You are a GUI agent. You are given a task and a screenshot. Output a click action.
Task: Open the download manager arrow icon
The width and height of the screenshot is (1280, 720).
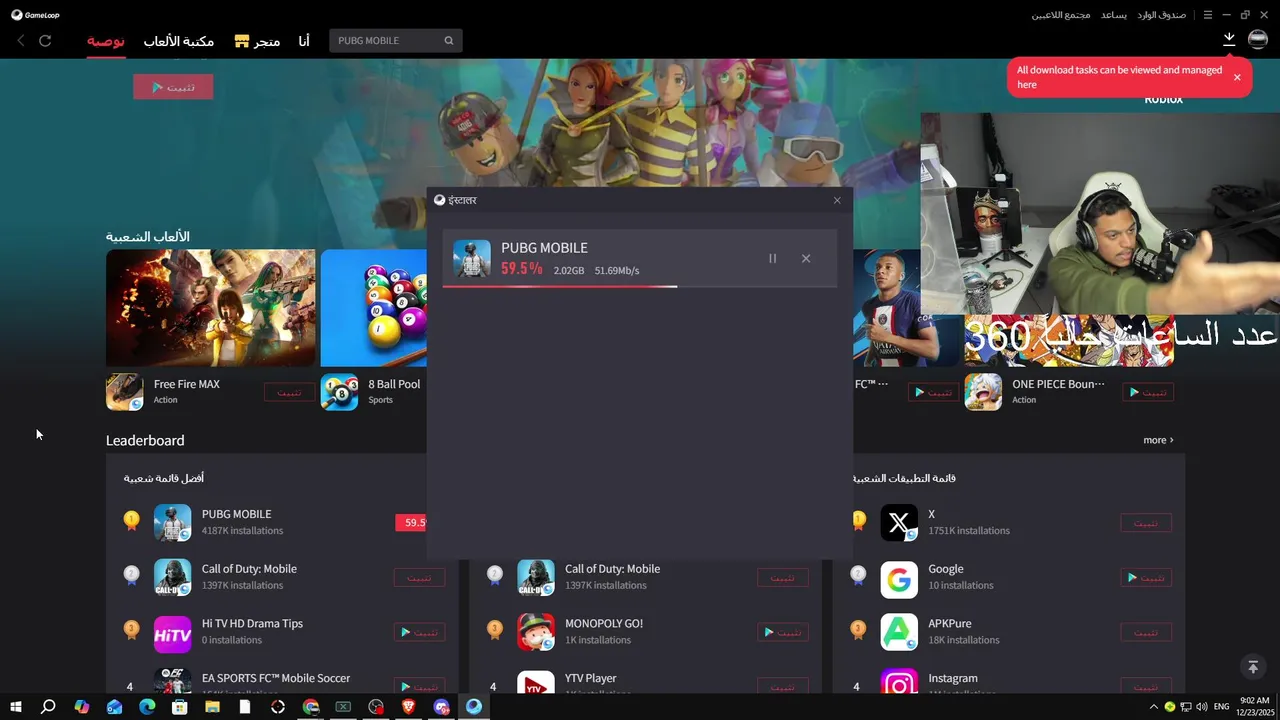point(1229,39)
